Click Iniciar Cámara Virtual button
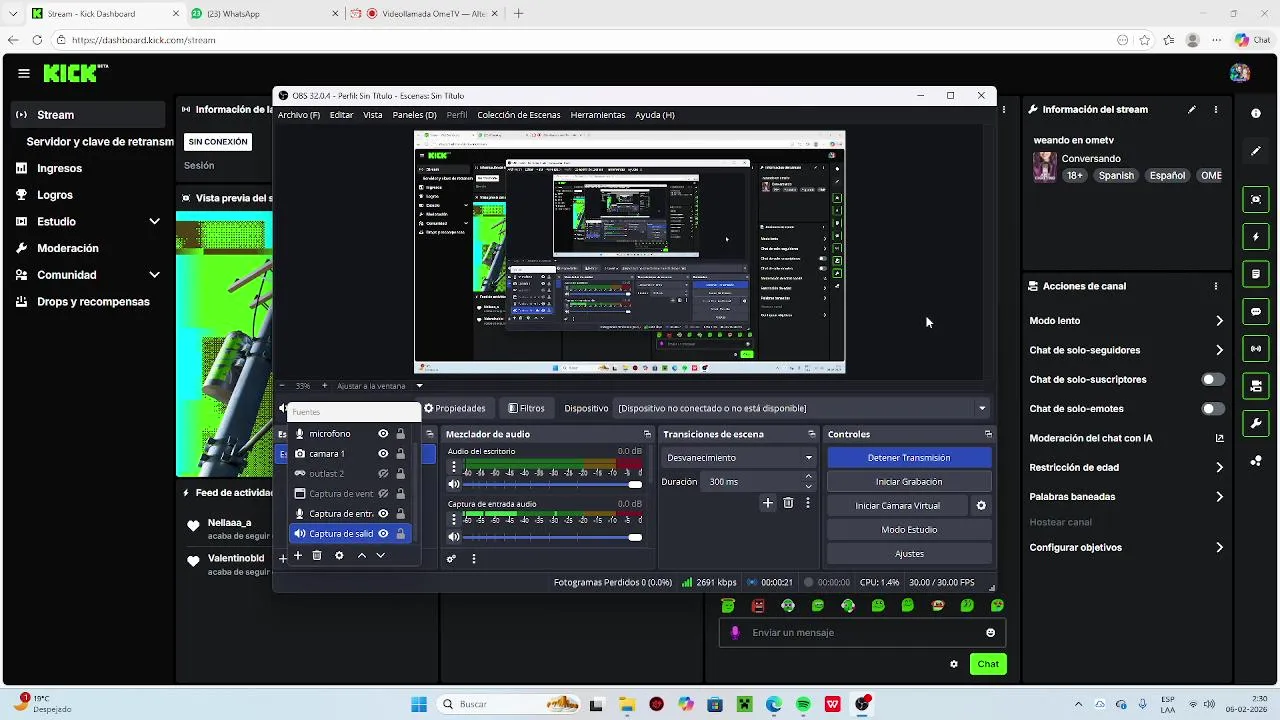This screenshot has width=1280, height=720. coord(897,506)
